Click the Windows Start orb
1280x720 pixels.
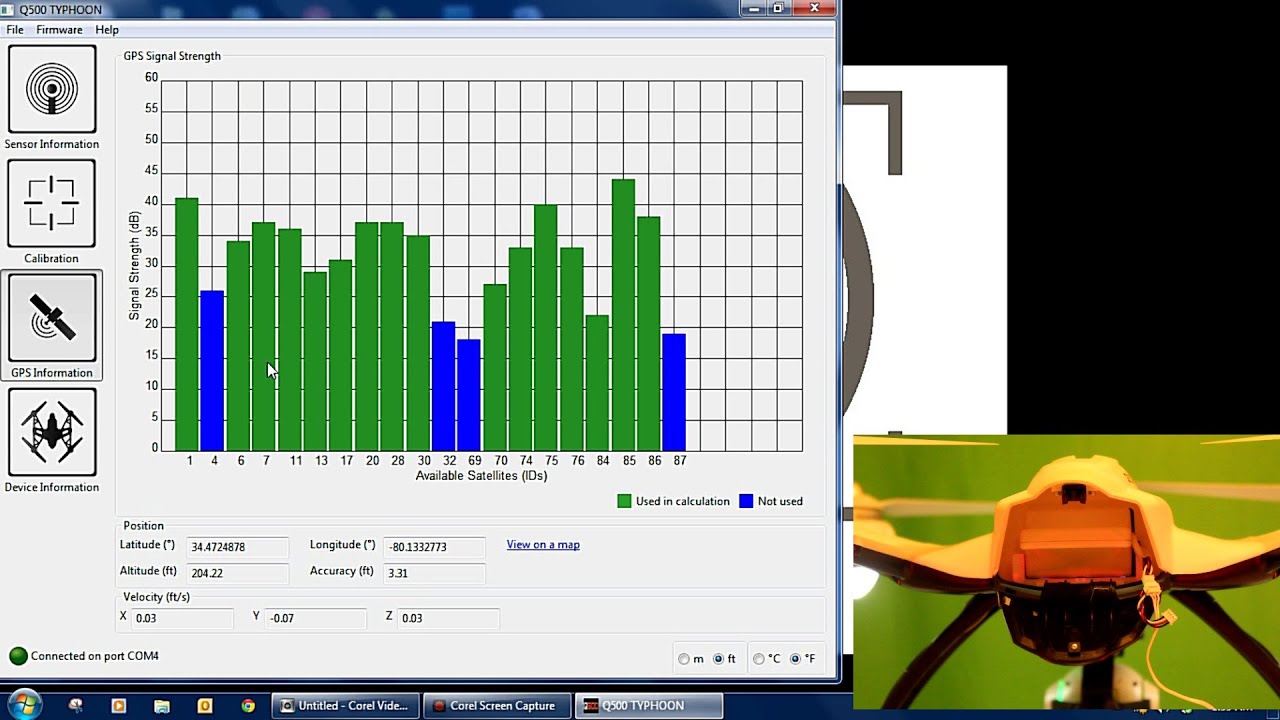[24, 705]
